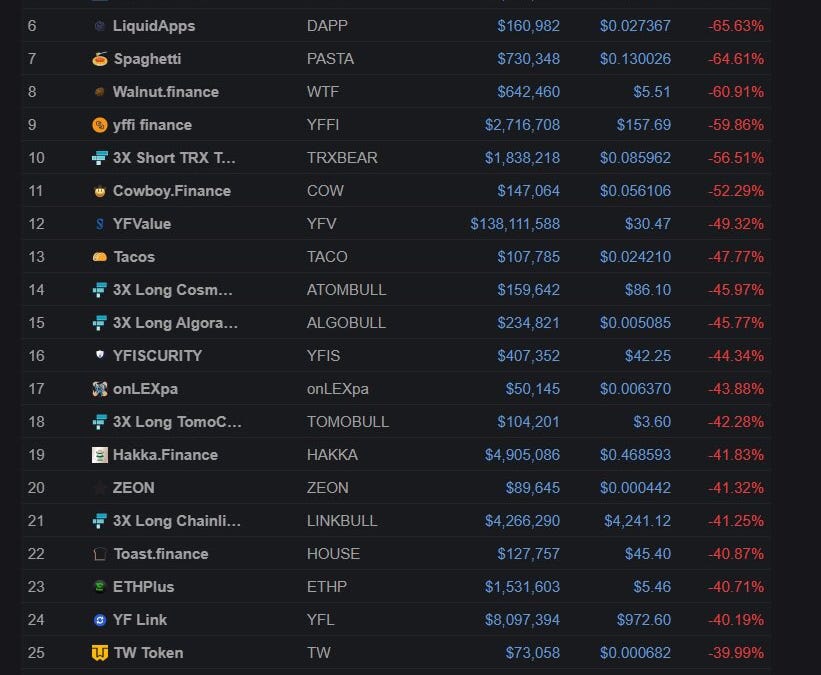Select the -41.25% change value
821x675 pixels.
pos(736,521)
